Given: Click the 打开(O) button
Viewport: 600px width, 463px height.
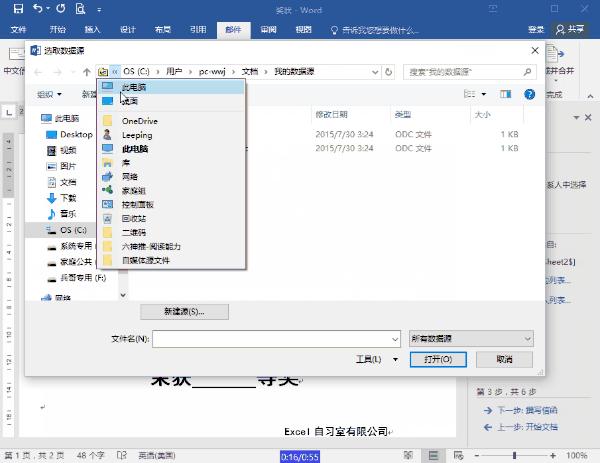Looking at the screenshot, I should pos(438,359).
